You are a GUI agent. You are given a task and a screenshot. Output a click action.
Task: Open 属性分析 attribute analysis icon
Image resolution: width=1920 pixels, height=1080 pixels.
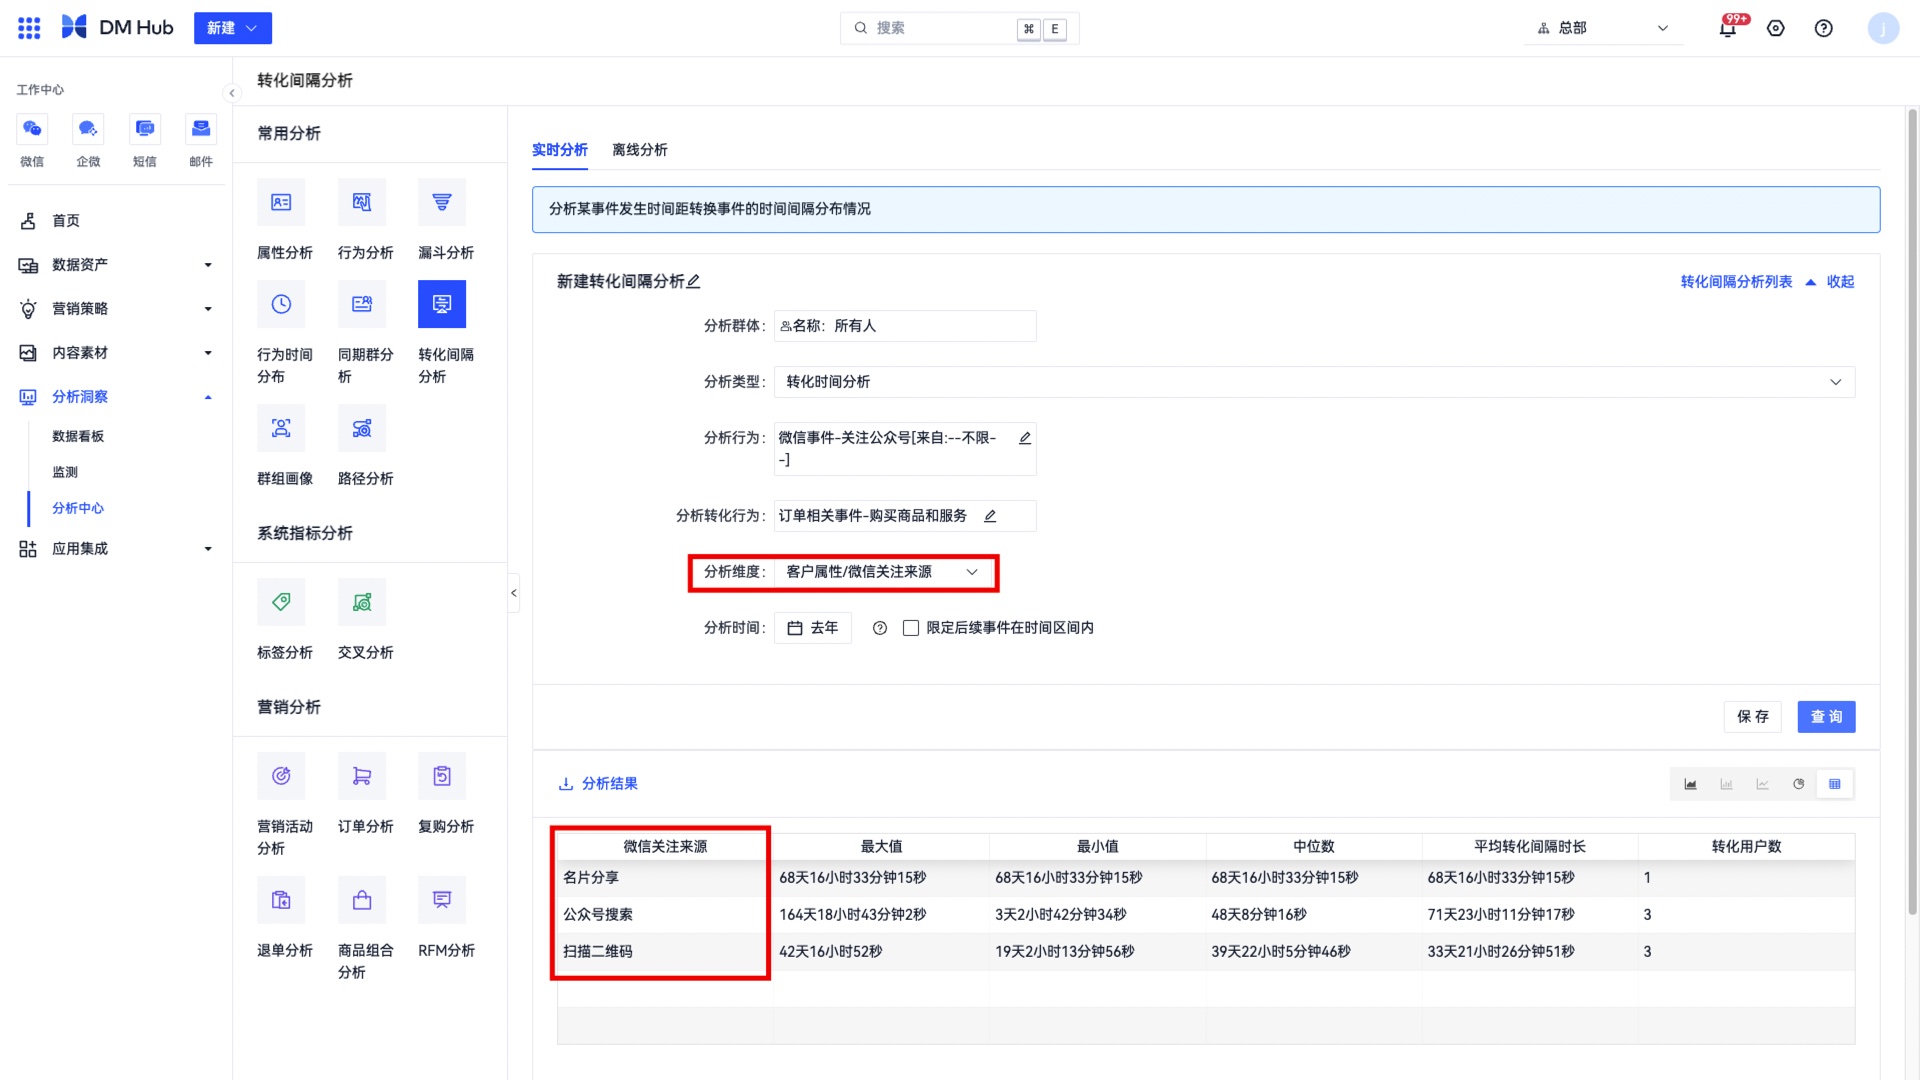(281, 202)
